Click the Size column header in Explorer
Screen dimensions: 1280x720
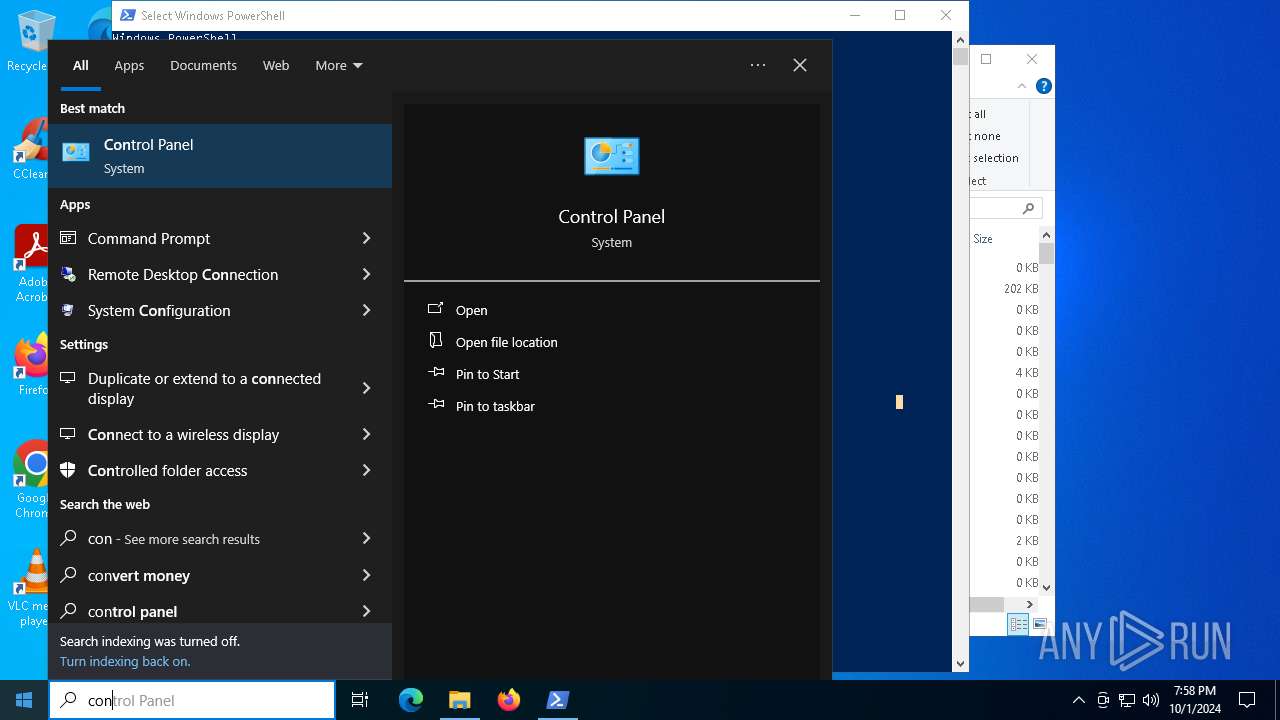[x=983, y=239]
